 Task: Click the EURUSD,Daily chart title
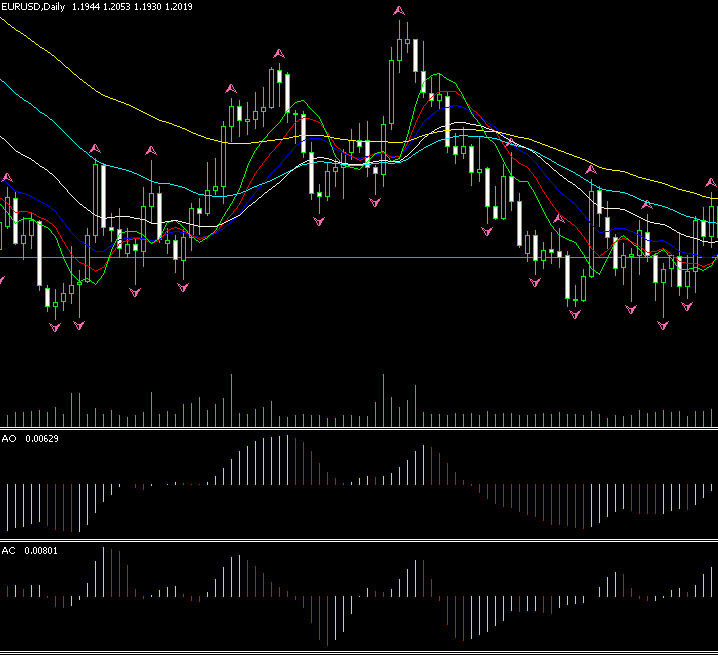click(33, 7)
